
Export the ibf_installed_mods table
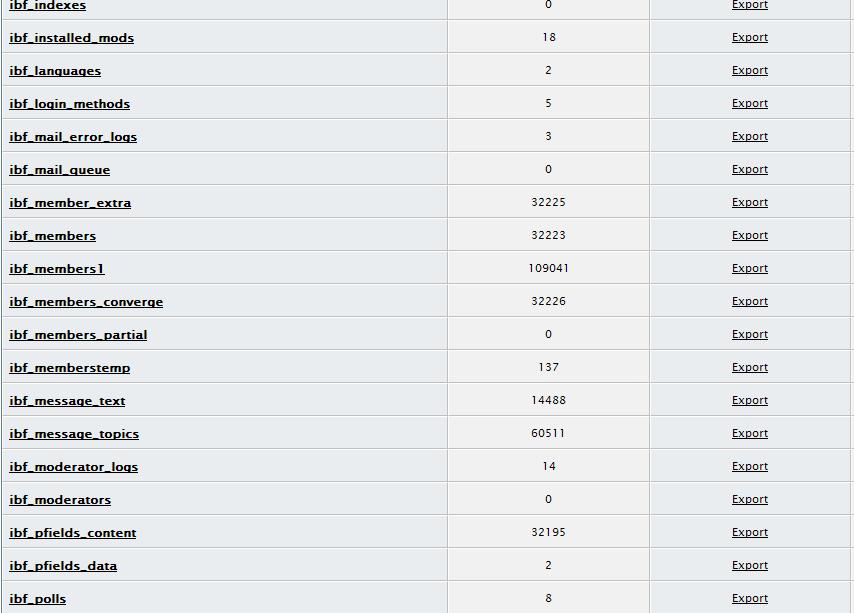pyautogui.click(x=749, y=37)
